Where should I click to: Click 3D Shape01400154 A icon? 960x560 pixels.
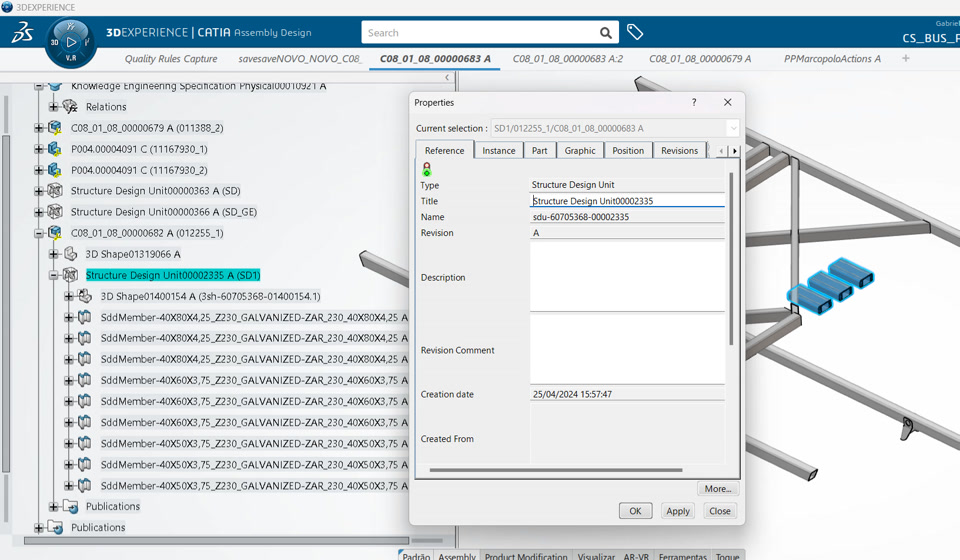pyautogui.click(x=85, y=296)
